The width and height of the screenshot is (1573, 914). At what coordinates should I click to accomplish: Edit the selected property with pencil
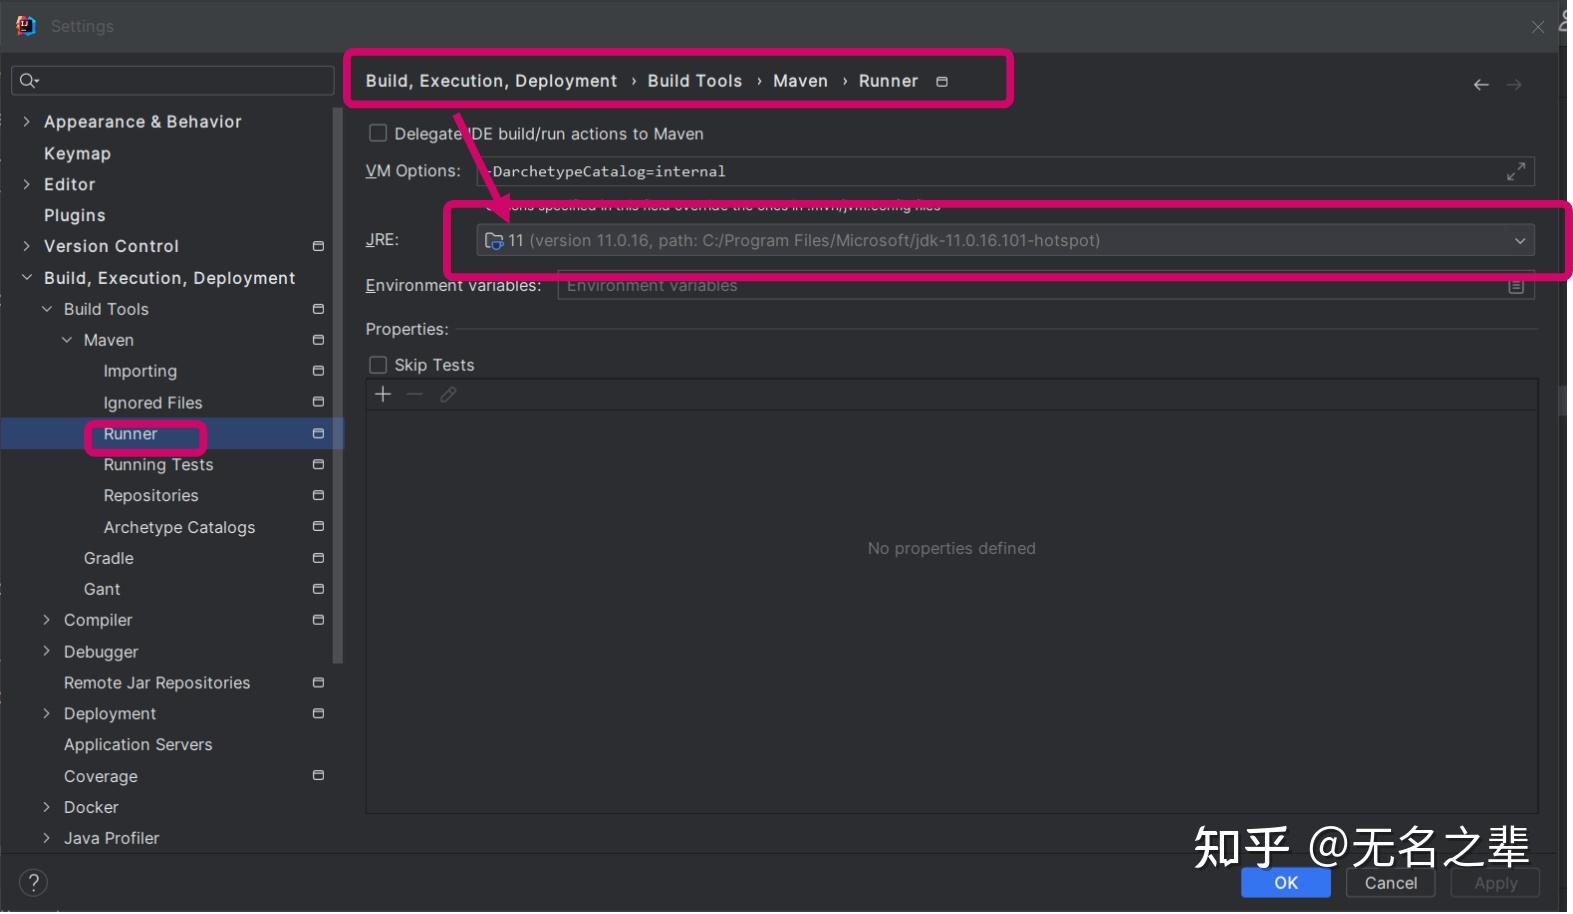(448, 395)
